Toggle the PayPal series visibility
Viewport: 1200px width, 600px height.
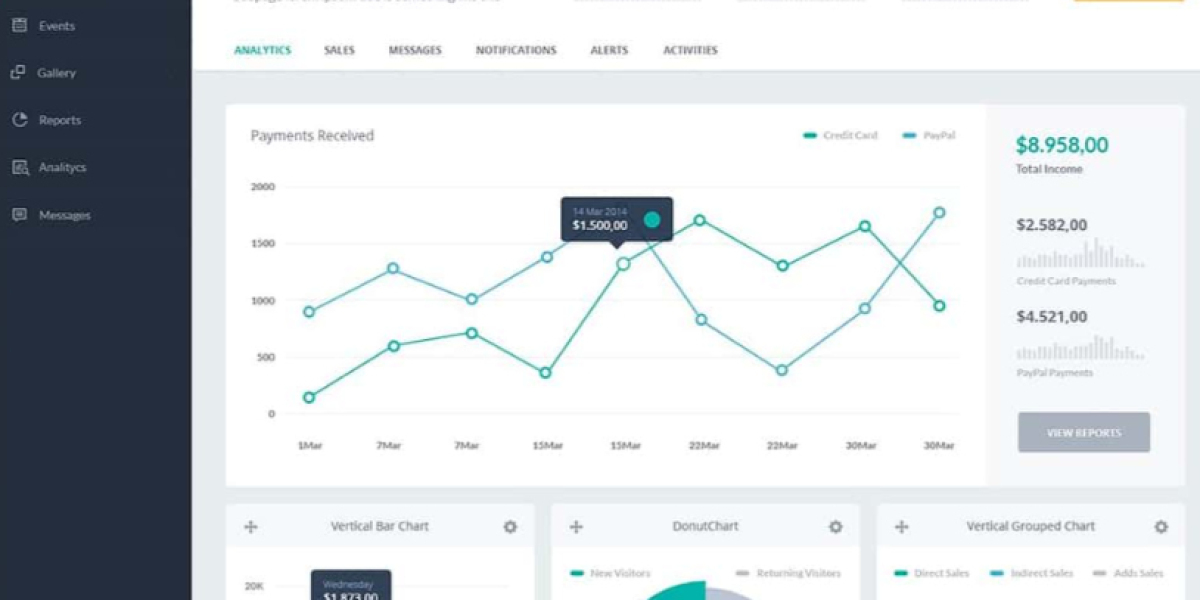(928, 134)
